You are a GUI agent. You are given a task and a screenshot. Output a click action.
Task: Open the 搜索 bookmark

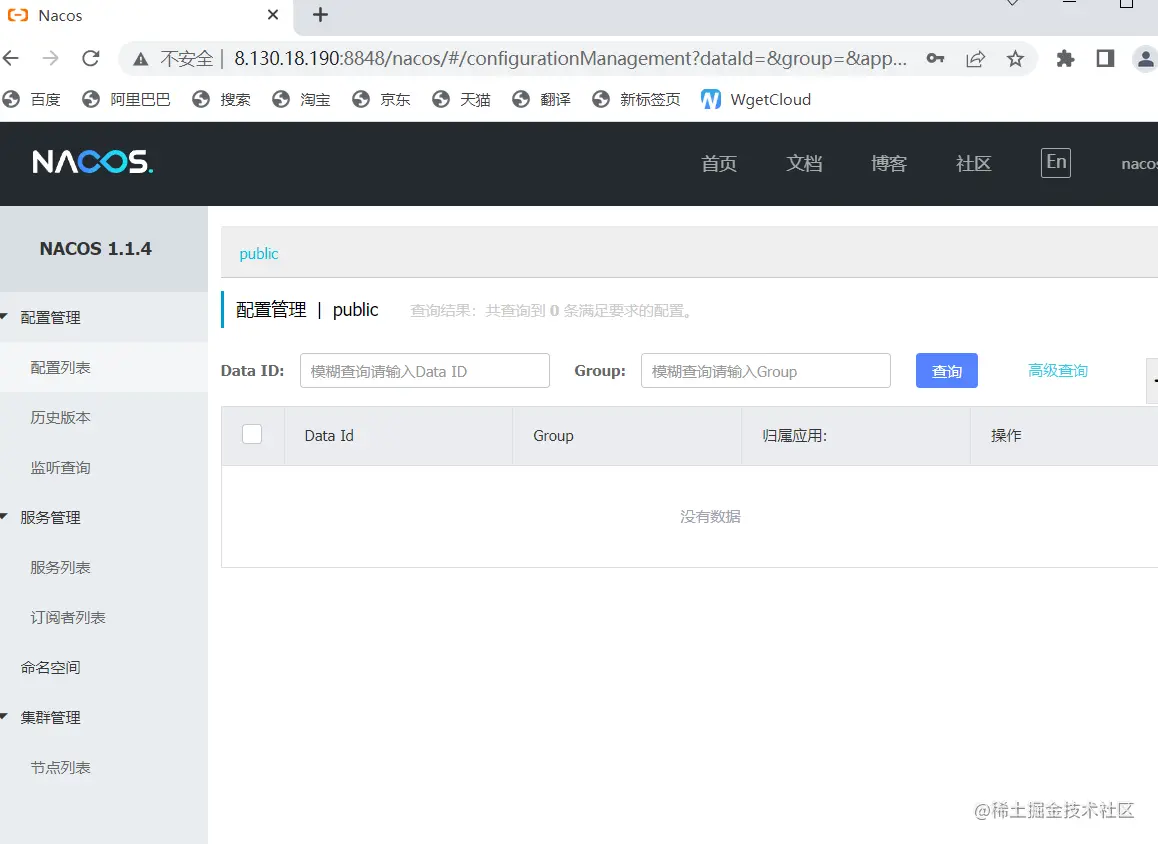[222, 100]
